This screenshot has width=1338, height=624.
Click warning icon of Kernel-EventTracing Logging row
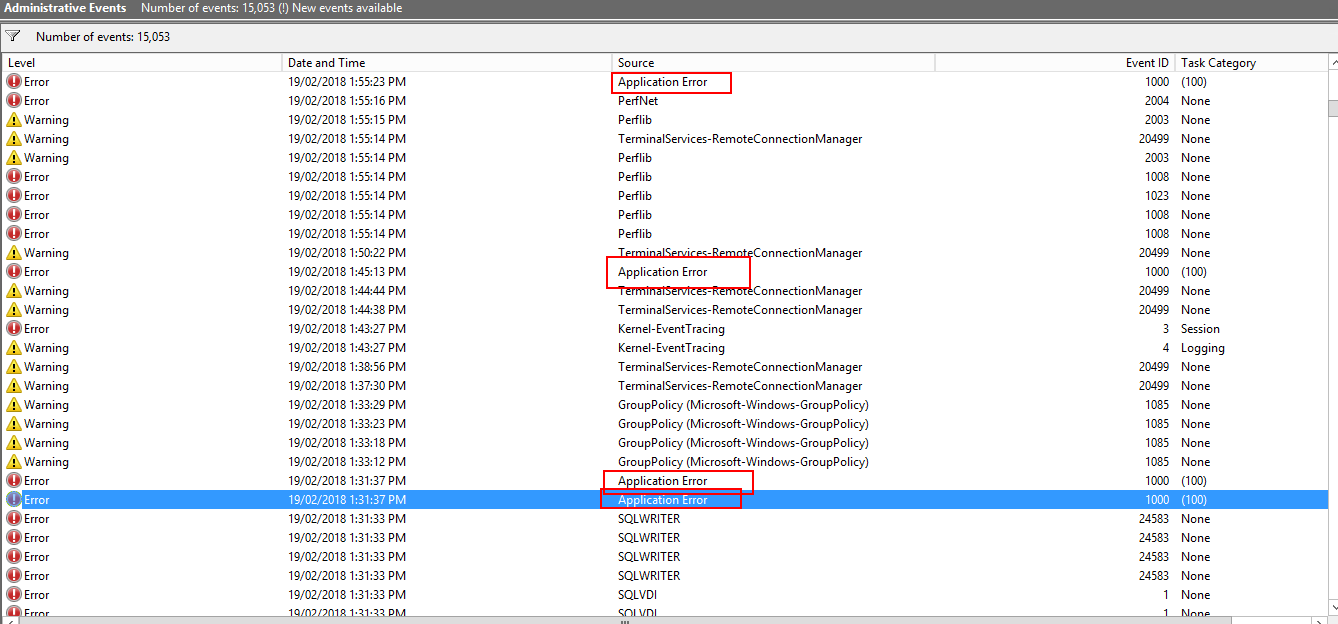[14, 348]
